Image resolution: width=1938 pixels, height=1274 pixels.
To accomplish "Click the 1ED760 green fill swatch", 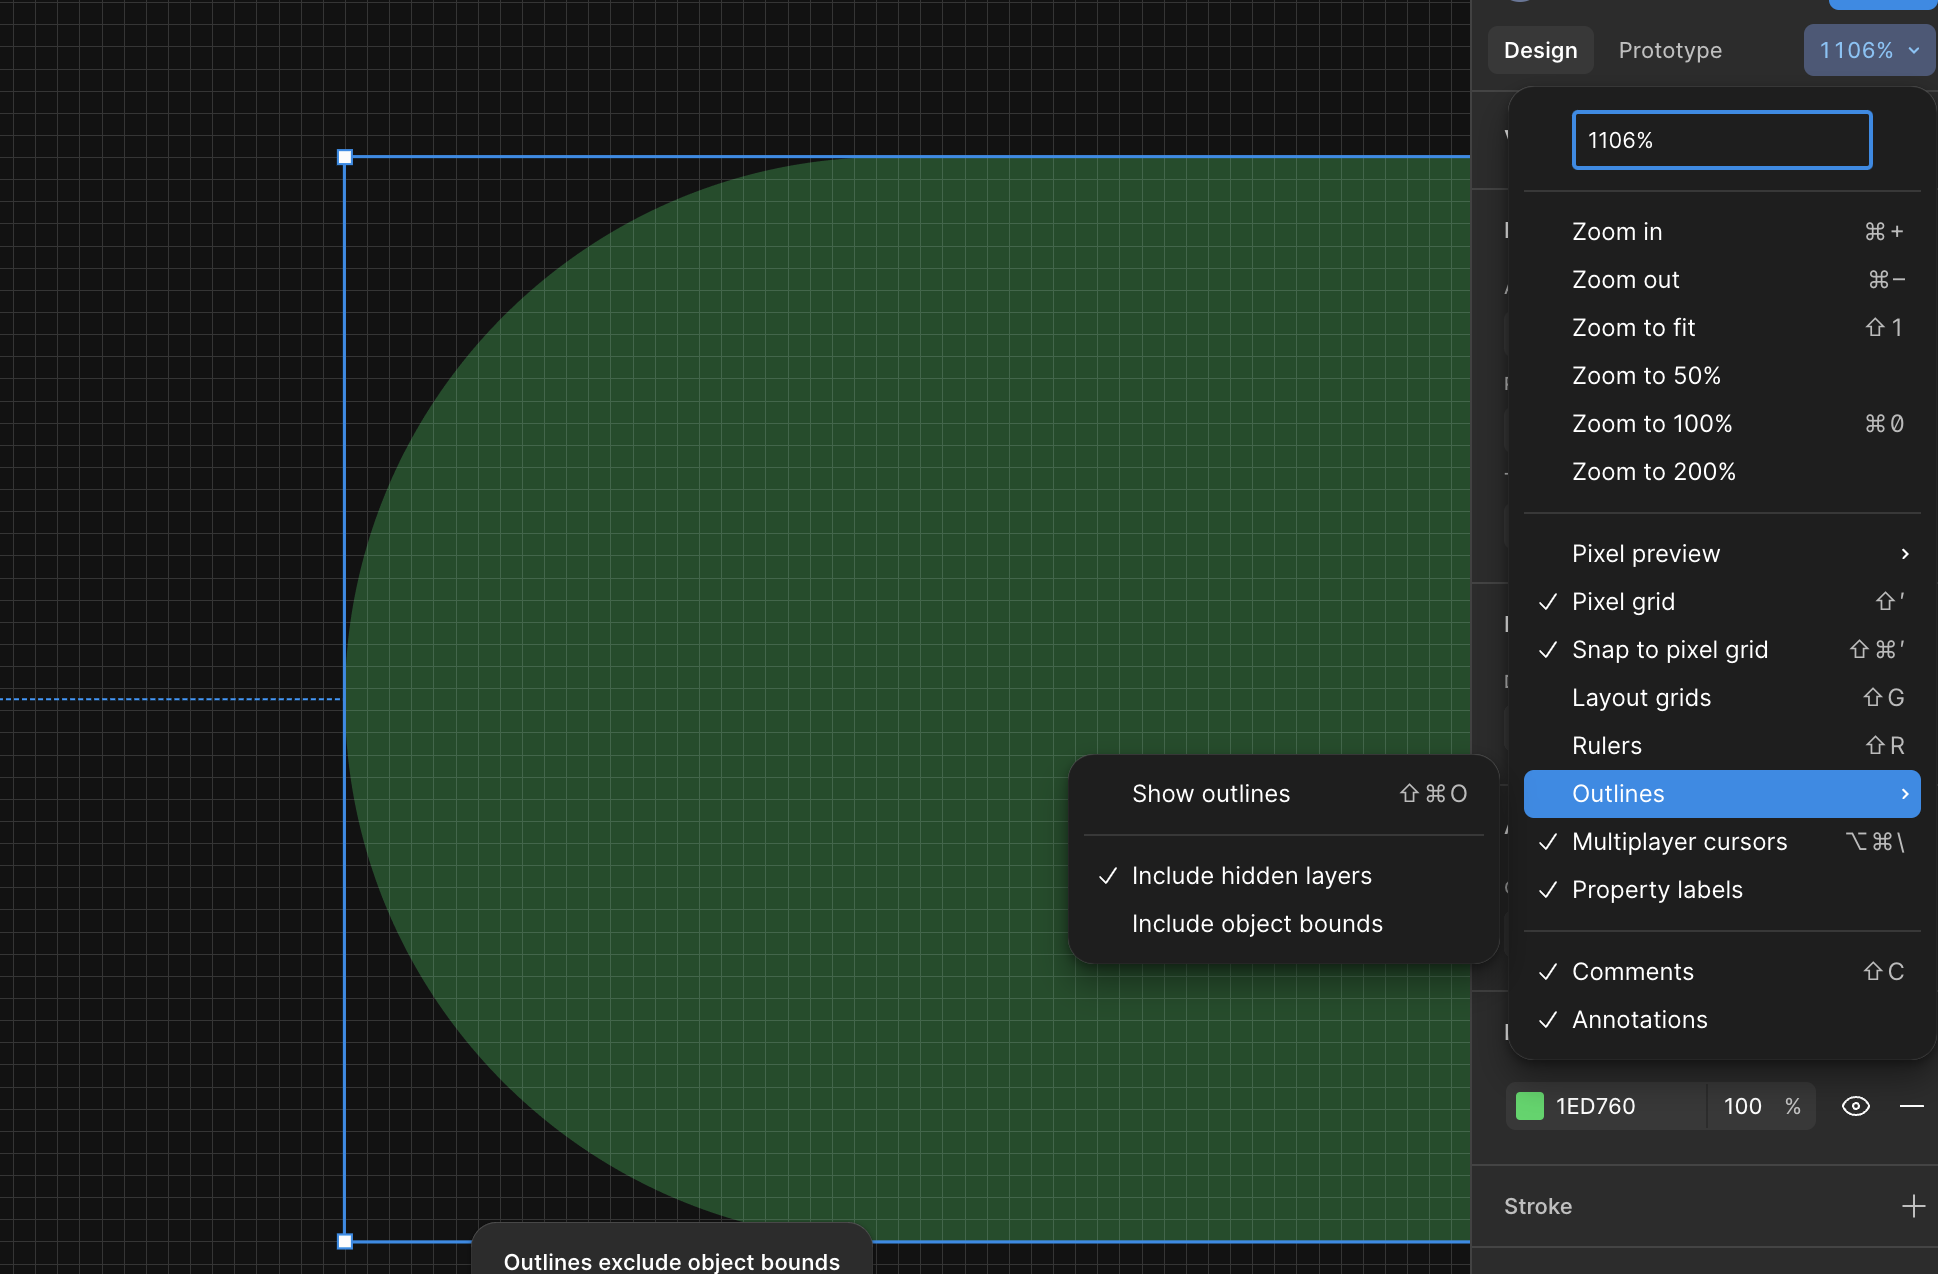I will click(1530, 1106).
